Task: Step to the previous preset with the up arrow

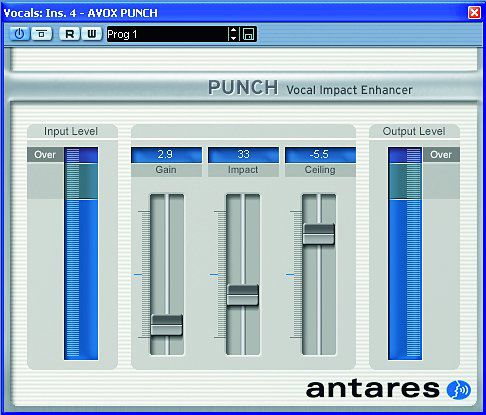Action: (233, 31)
